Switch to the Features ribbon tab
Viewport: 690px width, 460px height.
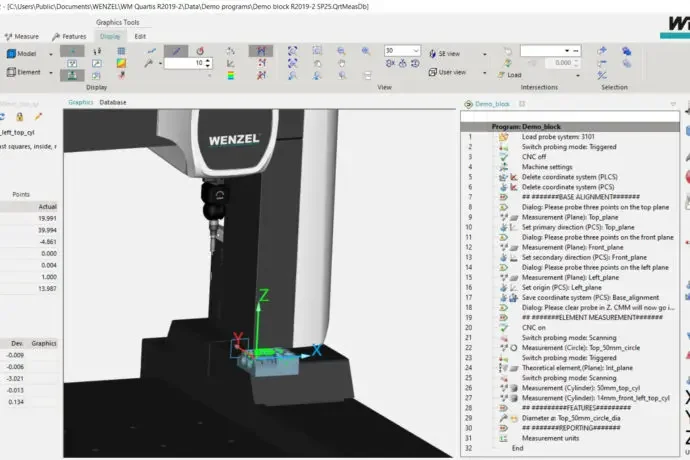point(69,37)
